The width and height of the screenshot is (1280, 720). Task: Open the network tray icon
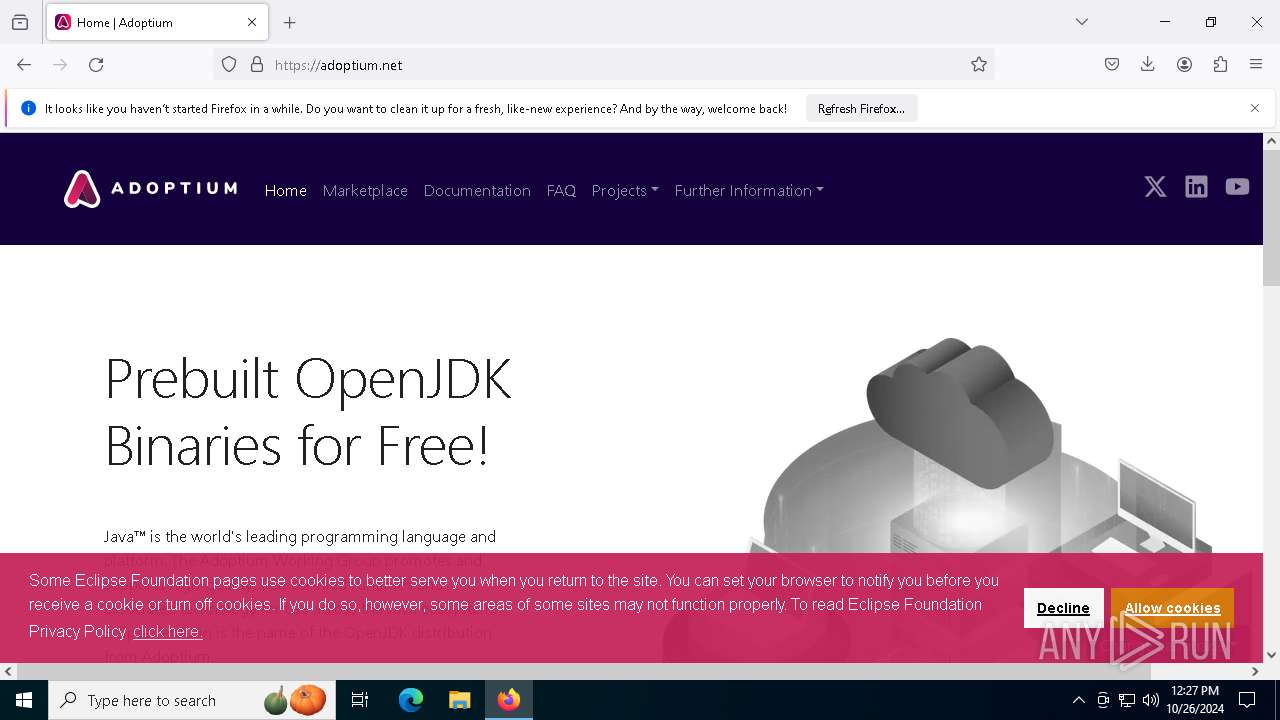coord(1127,700)
